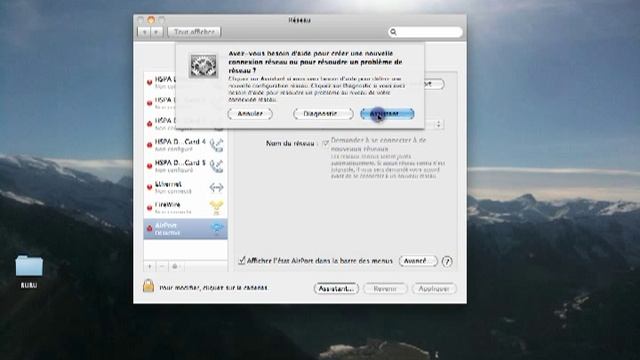Click the Tout afficher toolbar button
Viewport: 640px width, 360px height.
[194, 32]
